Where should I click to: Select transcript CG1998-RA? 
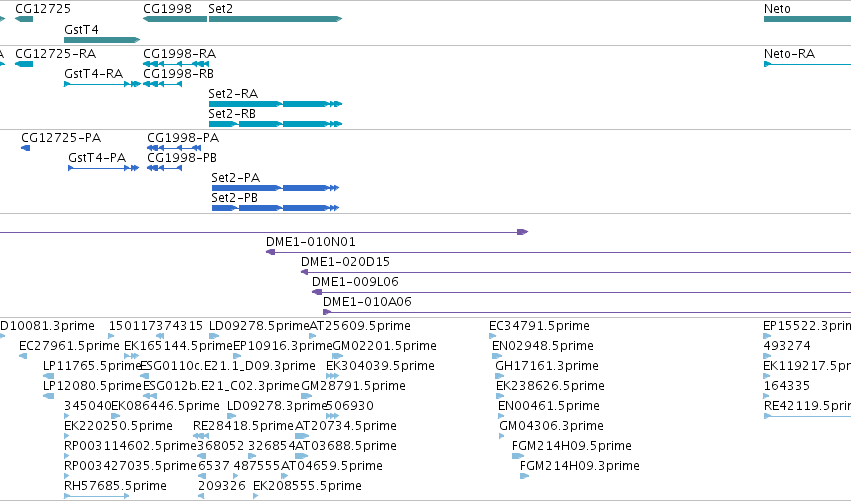pyautogui.click(x=180, y=54)
